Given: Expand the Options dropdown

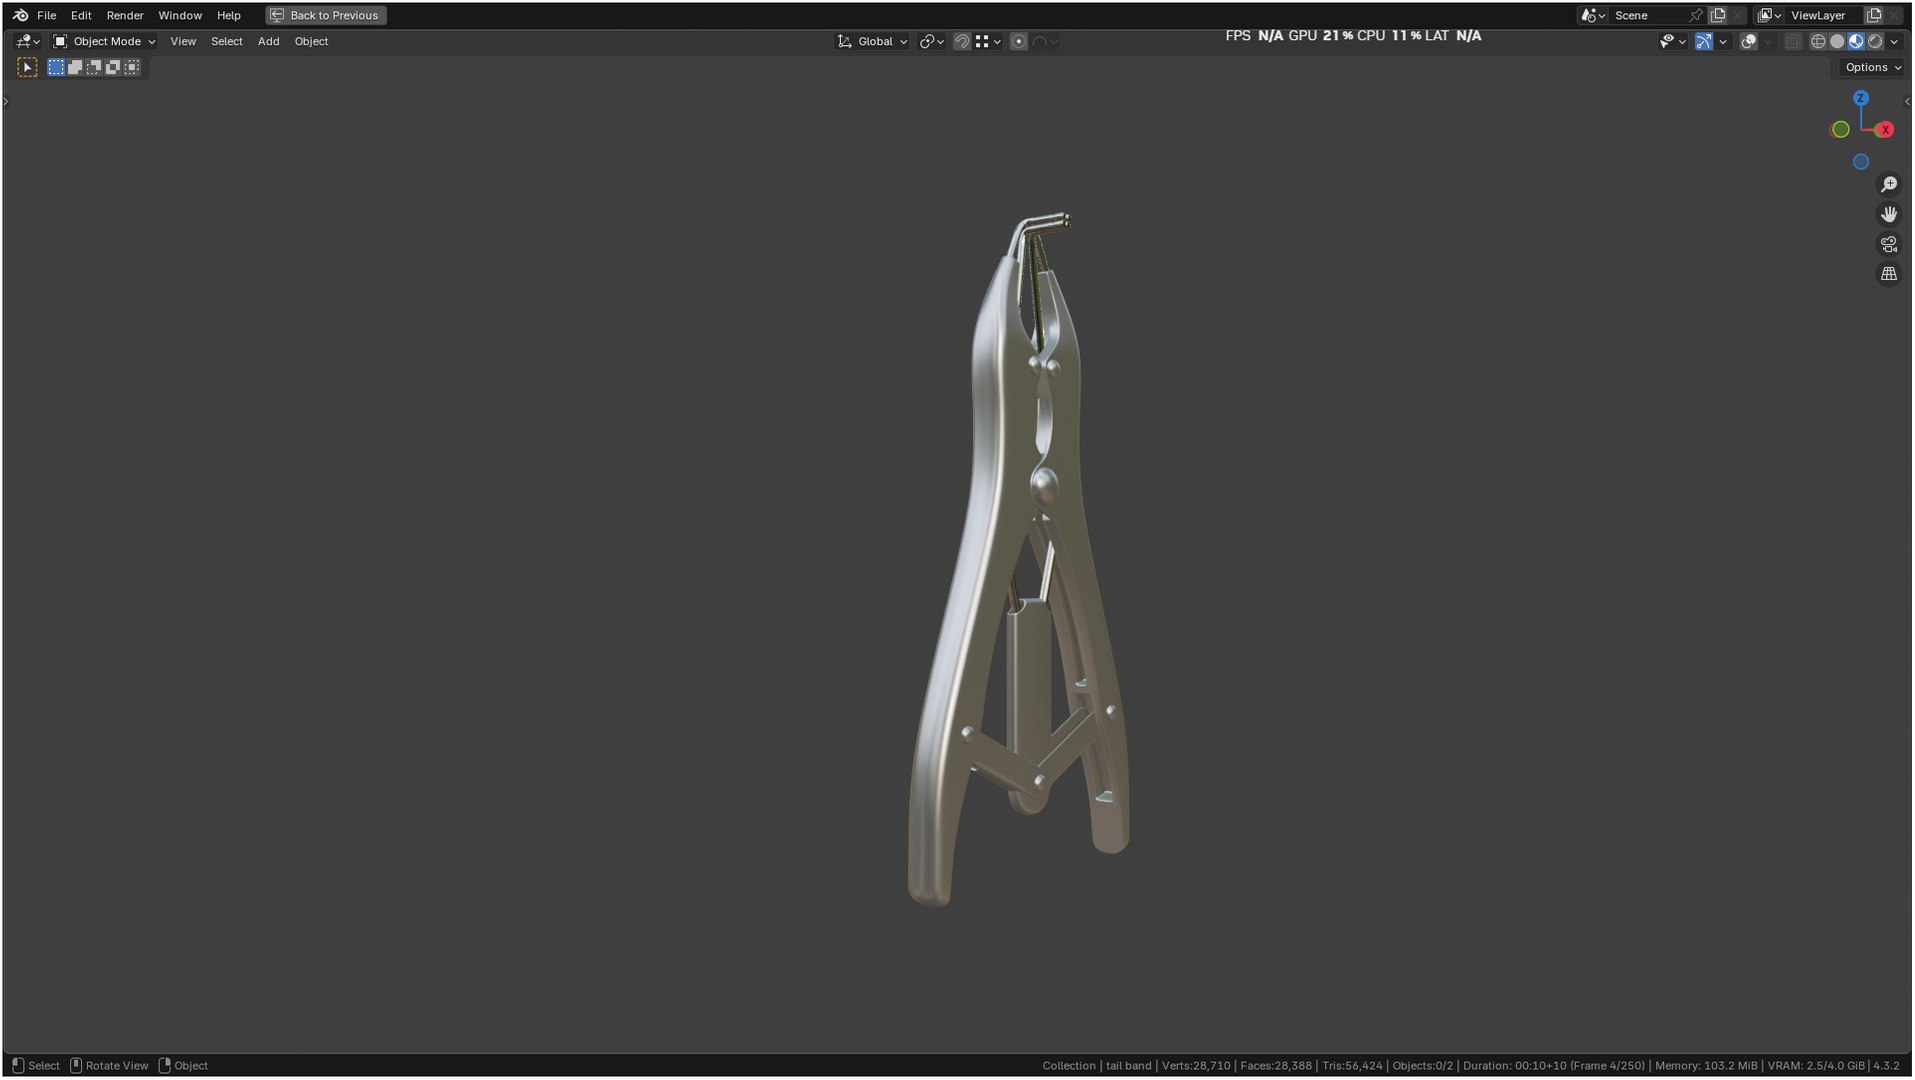Looking at the screenshot, I should 1872,67.
